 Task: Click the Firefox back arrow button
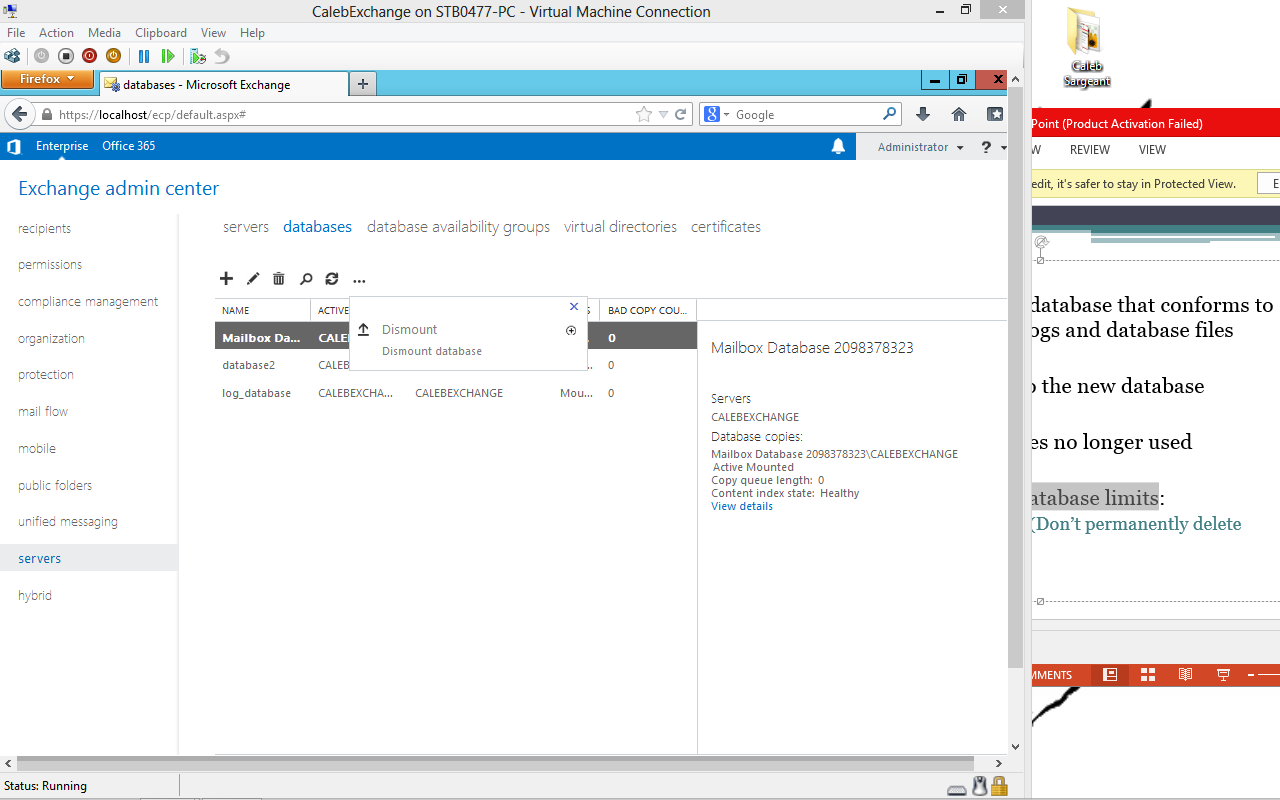[19, 114]
